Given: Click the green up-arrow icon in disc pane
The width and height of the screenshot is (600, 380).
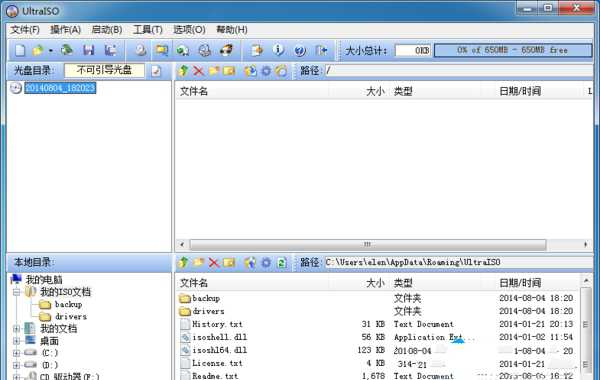Looking at the screenshot, I should click(x=183, y=71).
